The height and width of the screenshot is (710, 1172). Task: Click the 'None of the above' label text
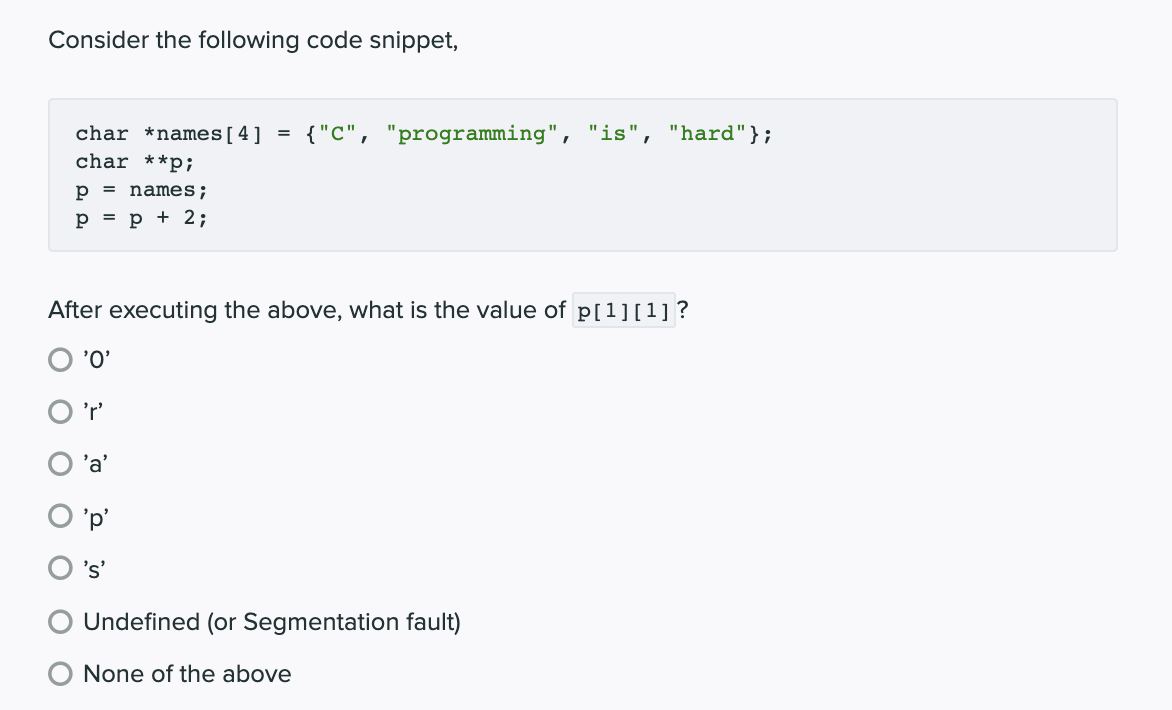[187, 674]
